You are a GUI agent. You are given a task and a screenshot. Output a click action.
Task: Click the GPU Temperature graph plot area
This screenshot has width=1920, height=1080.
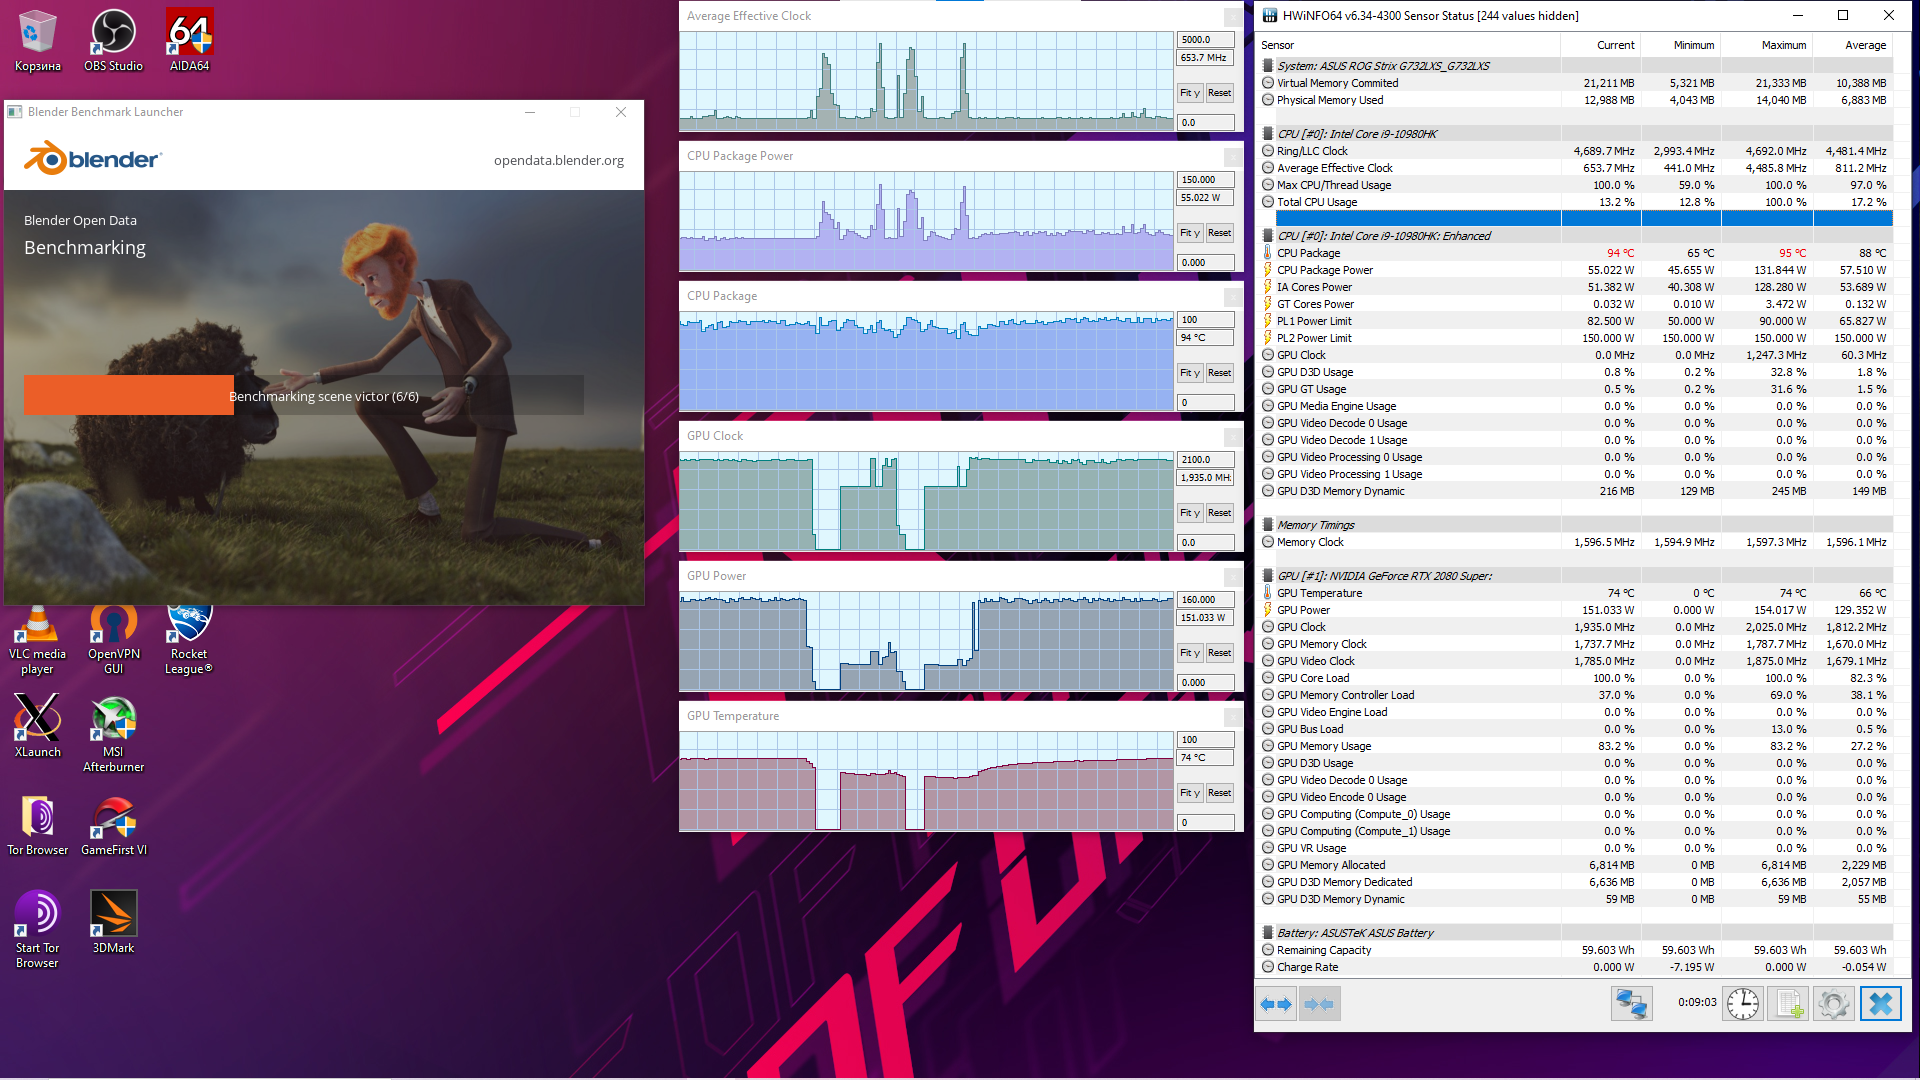[x=927, y=781]
